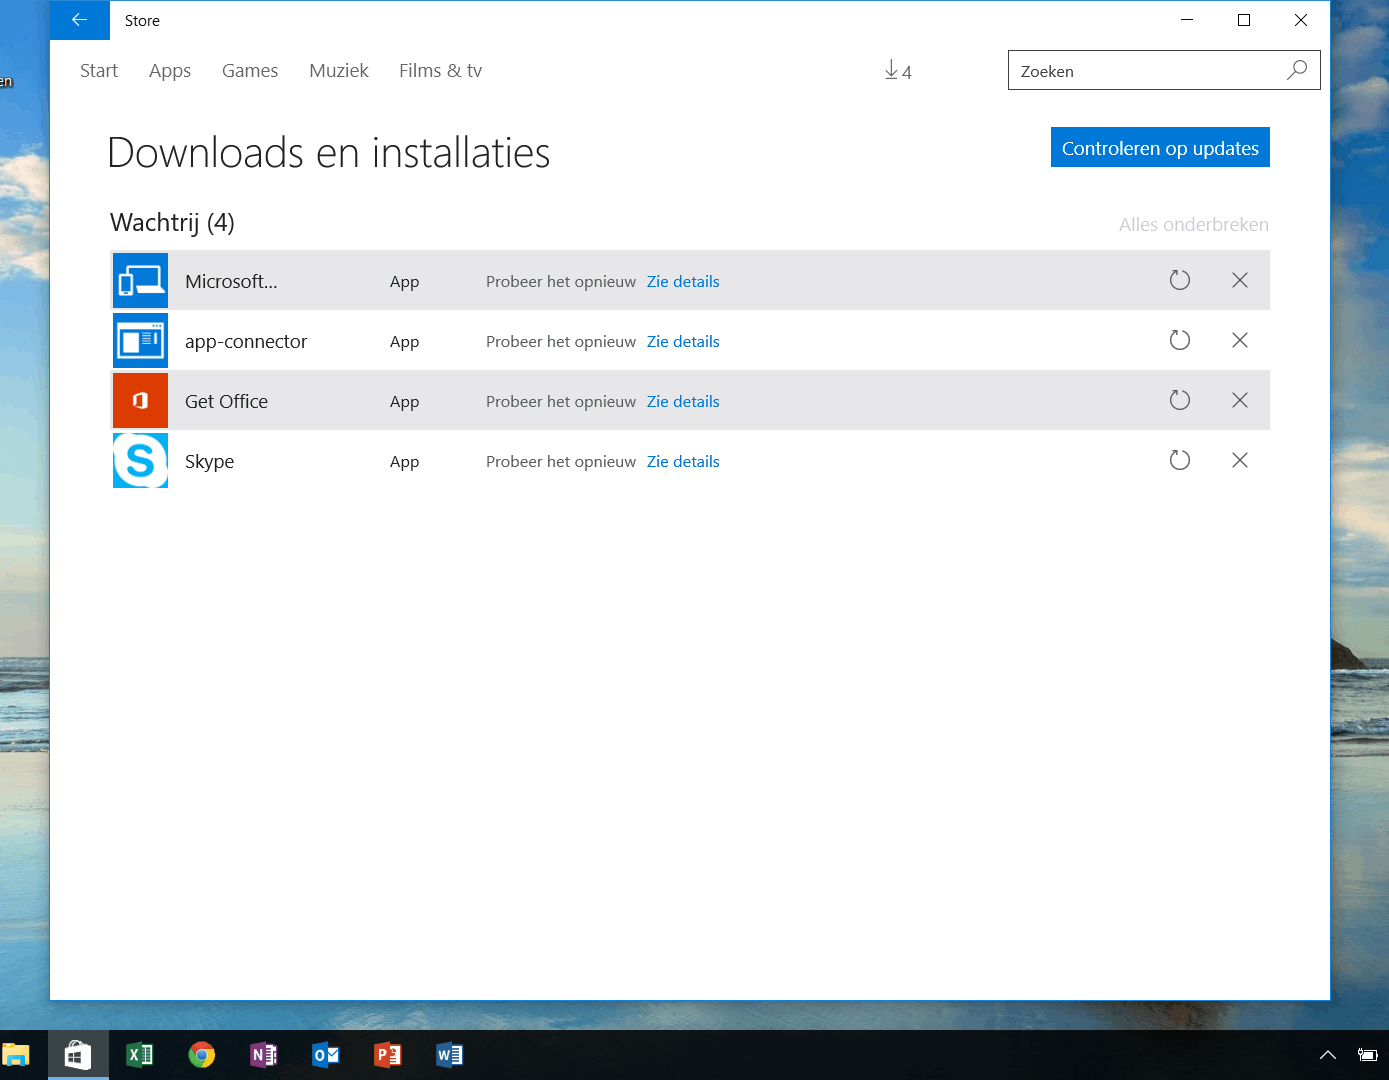Screen dimensions: 1389x1080
Task: Open Zie details for Microsoft... app
Action: pos(683,282)
